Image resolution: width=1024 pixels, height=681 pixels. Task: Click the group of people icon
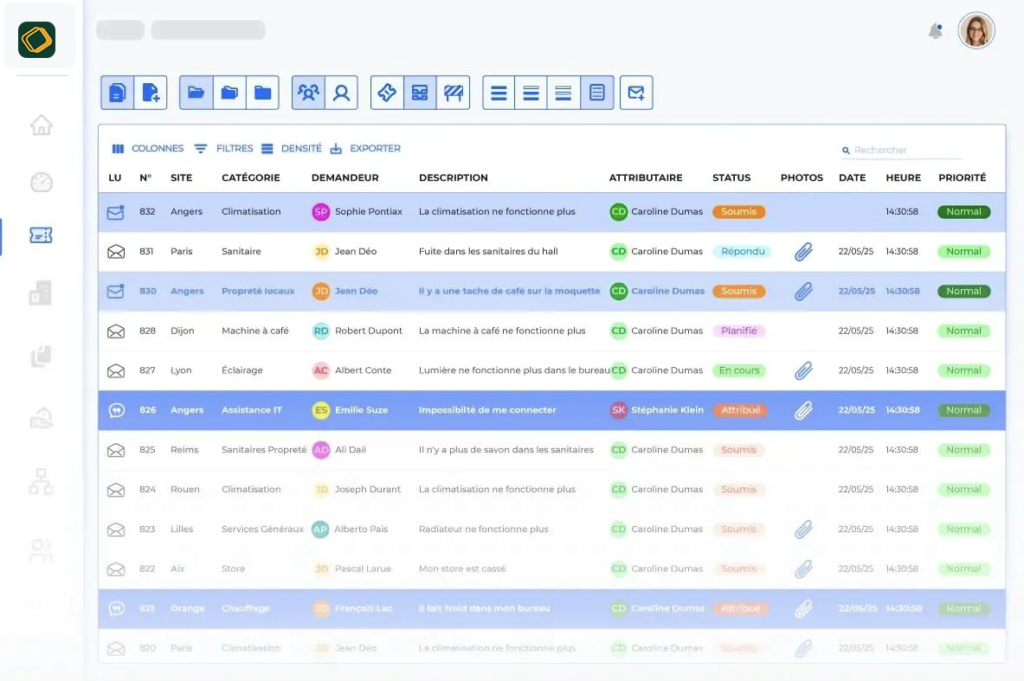coord(309,93)
